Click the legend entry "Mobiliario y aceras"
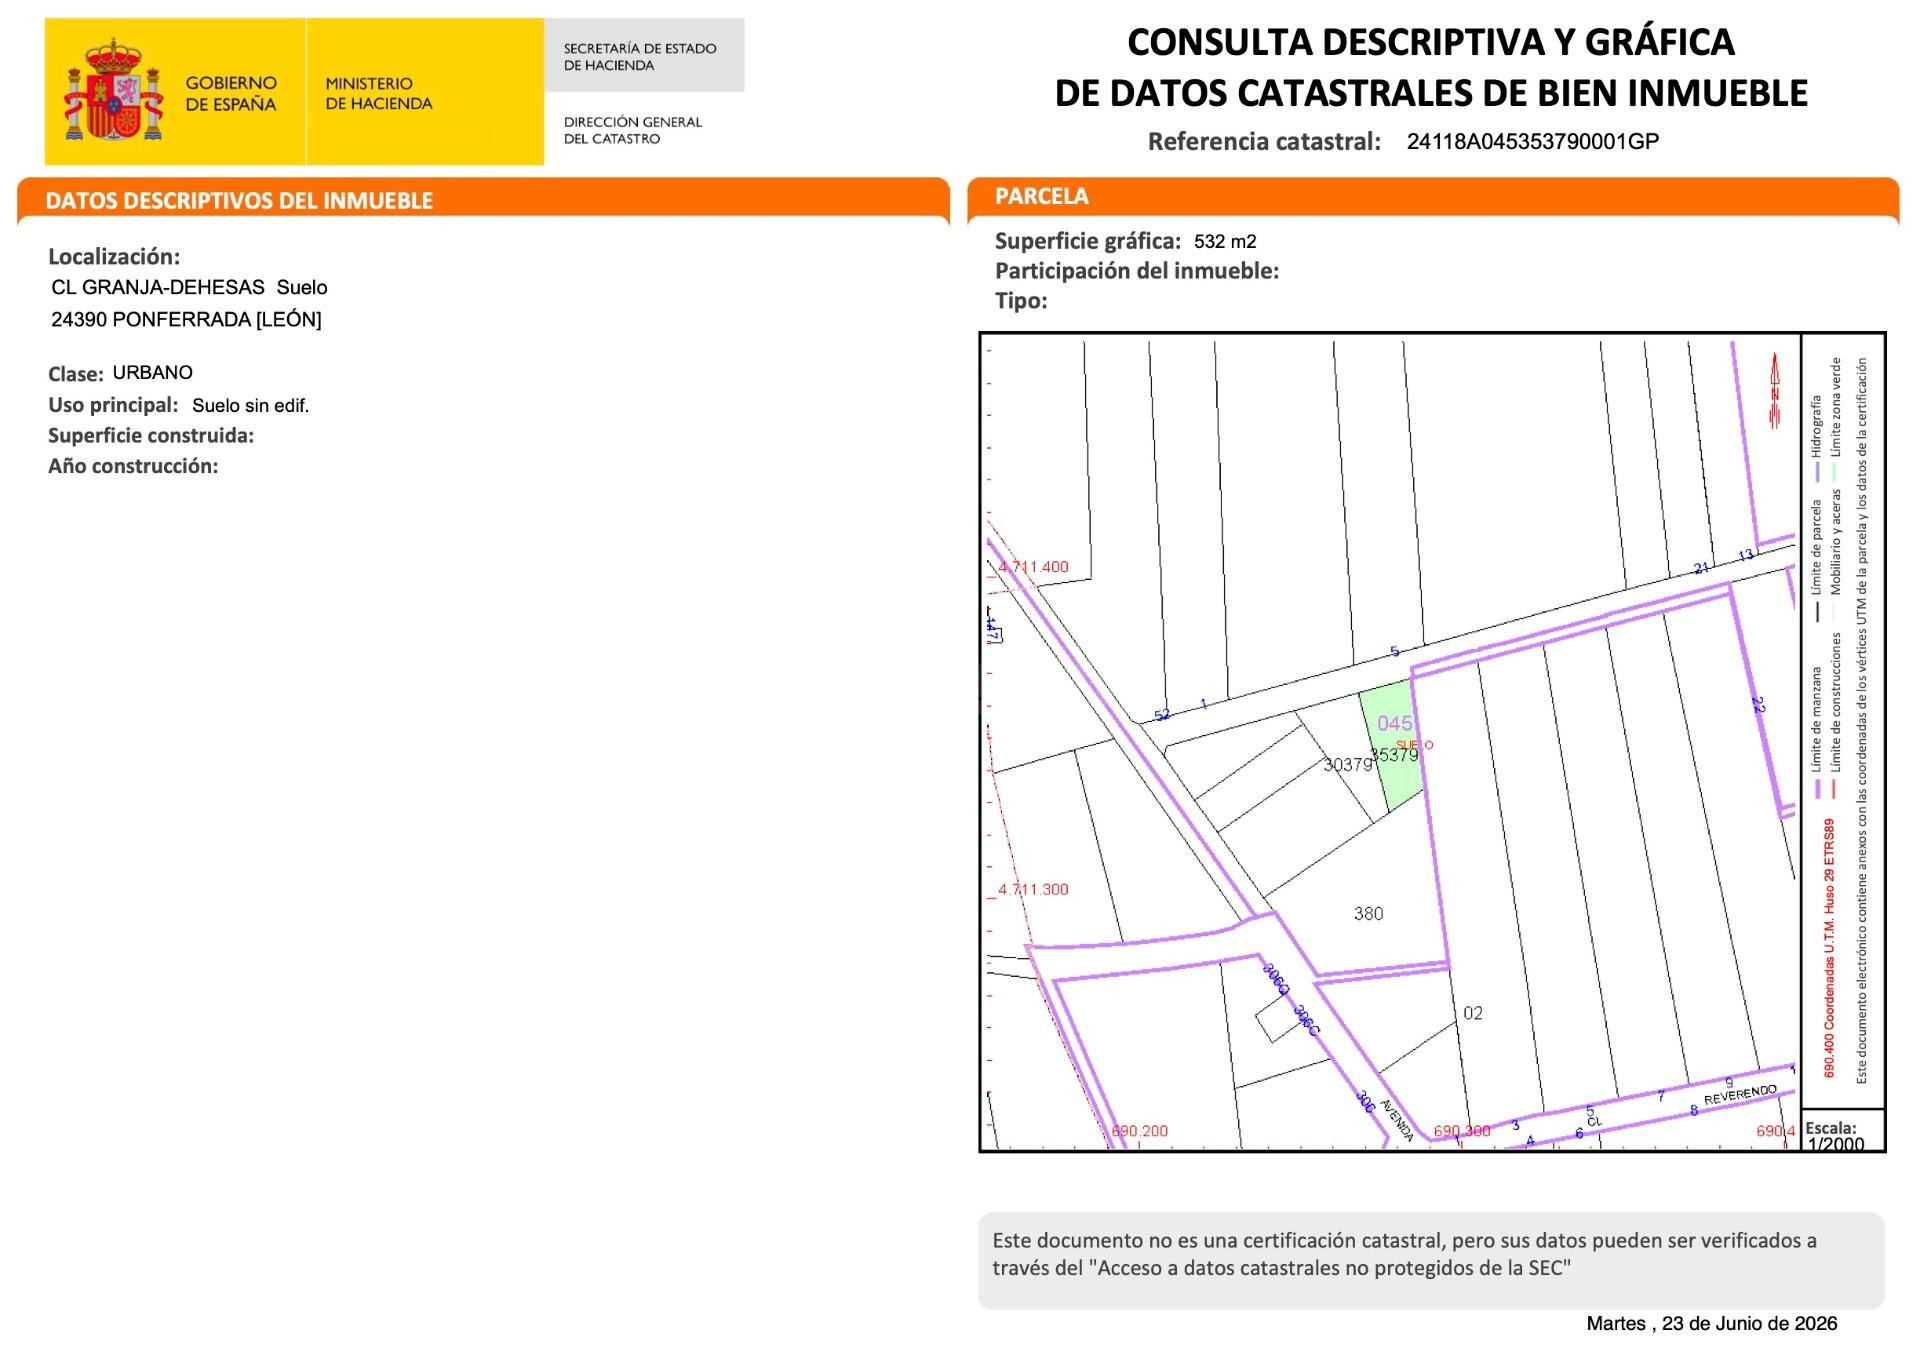This screenshot has height=1355, width=1920. coord(1835,542)
